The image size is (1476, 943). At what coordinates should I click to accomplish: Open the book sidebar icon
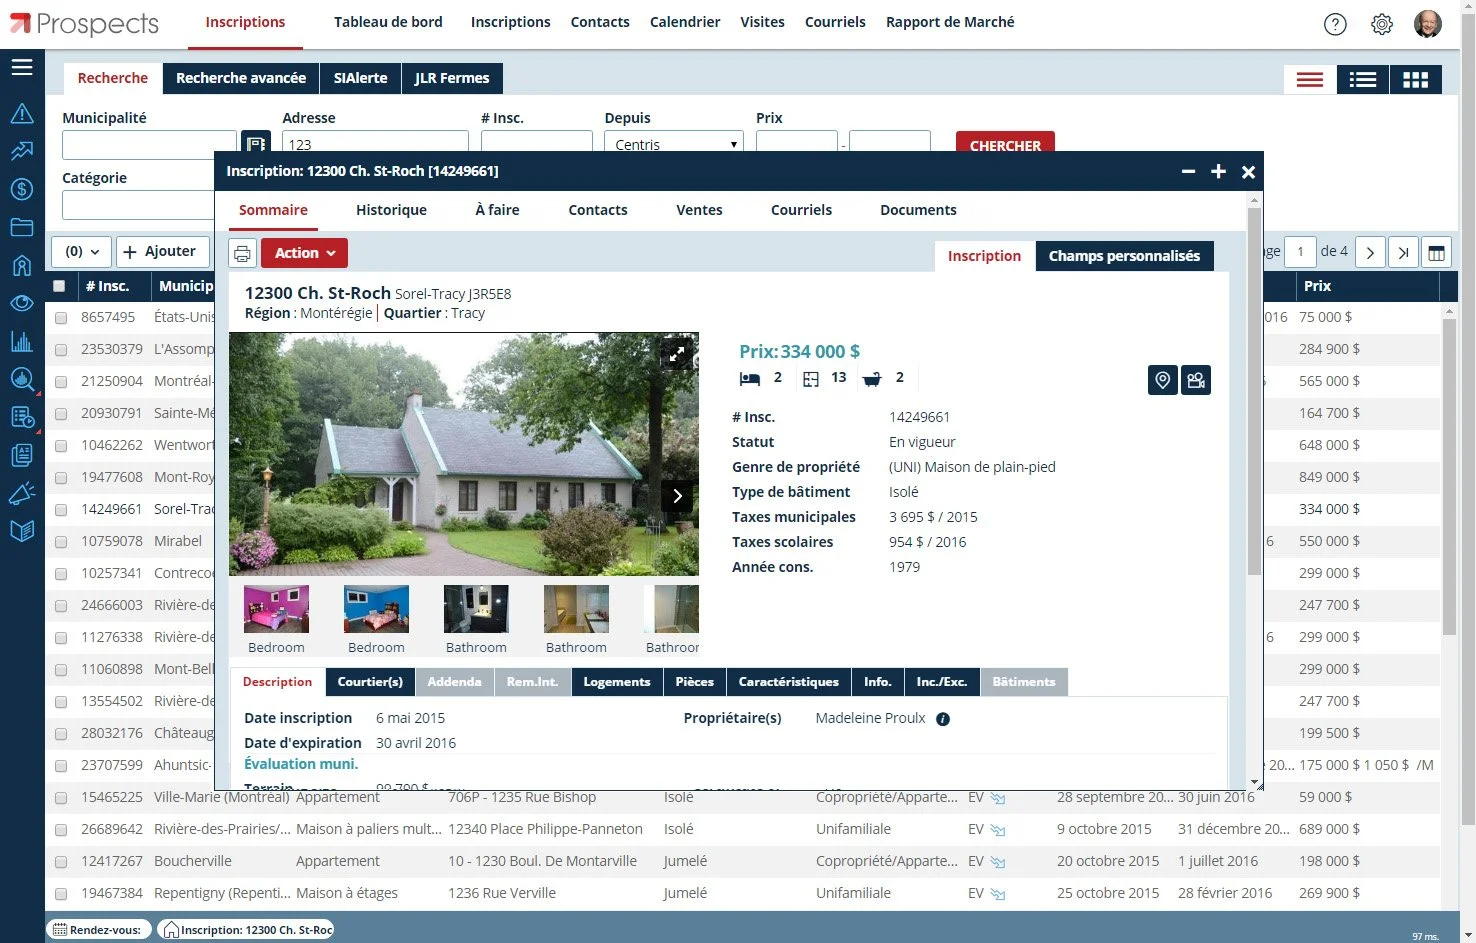(22, 531)
